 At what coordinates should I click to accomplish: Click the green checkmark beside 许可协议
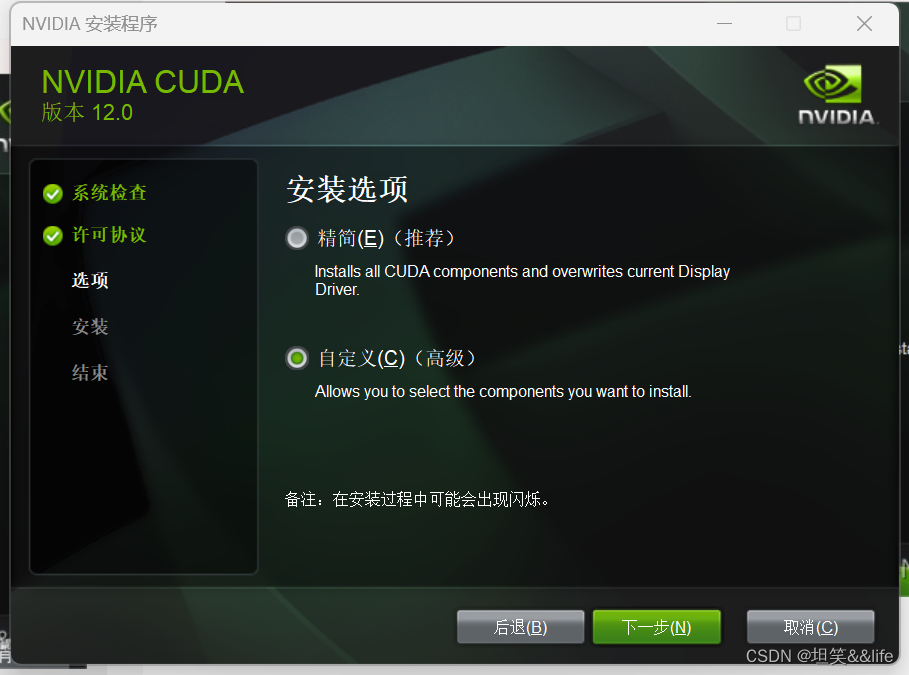tap(53, 236)
